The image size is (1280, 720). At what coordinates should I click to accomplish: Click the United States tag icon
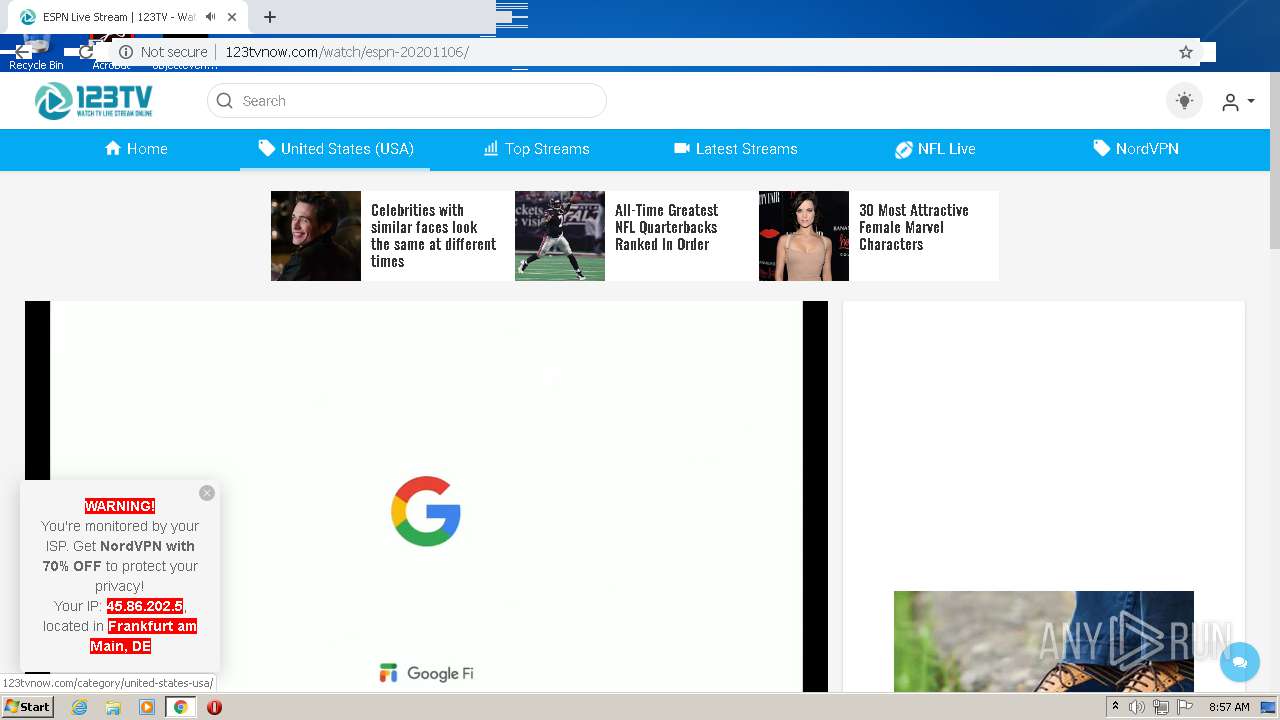pyautogui.click(x=266, y=148)
